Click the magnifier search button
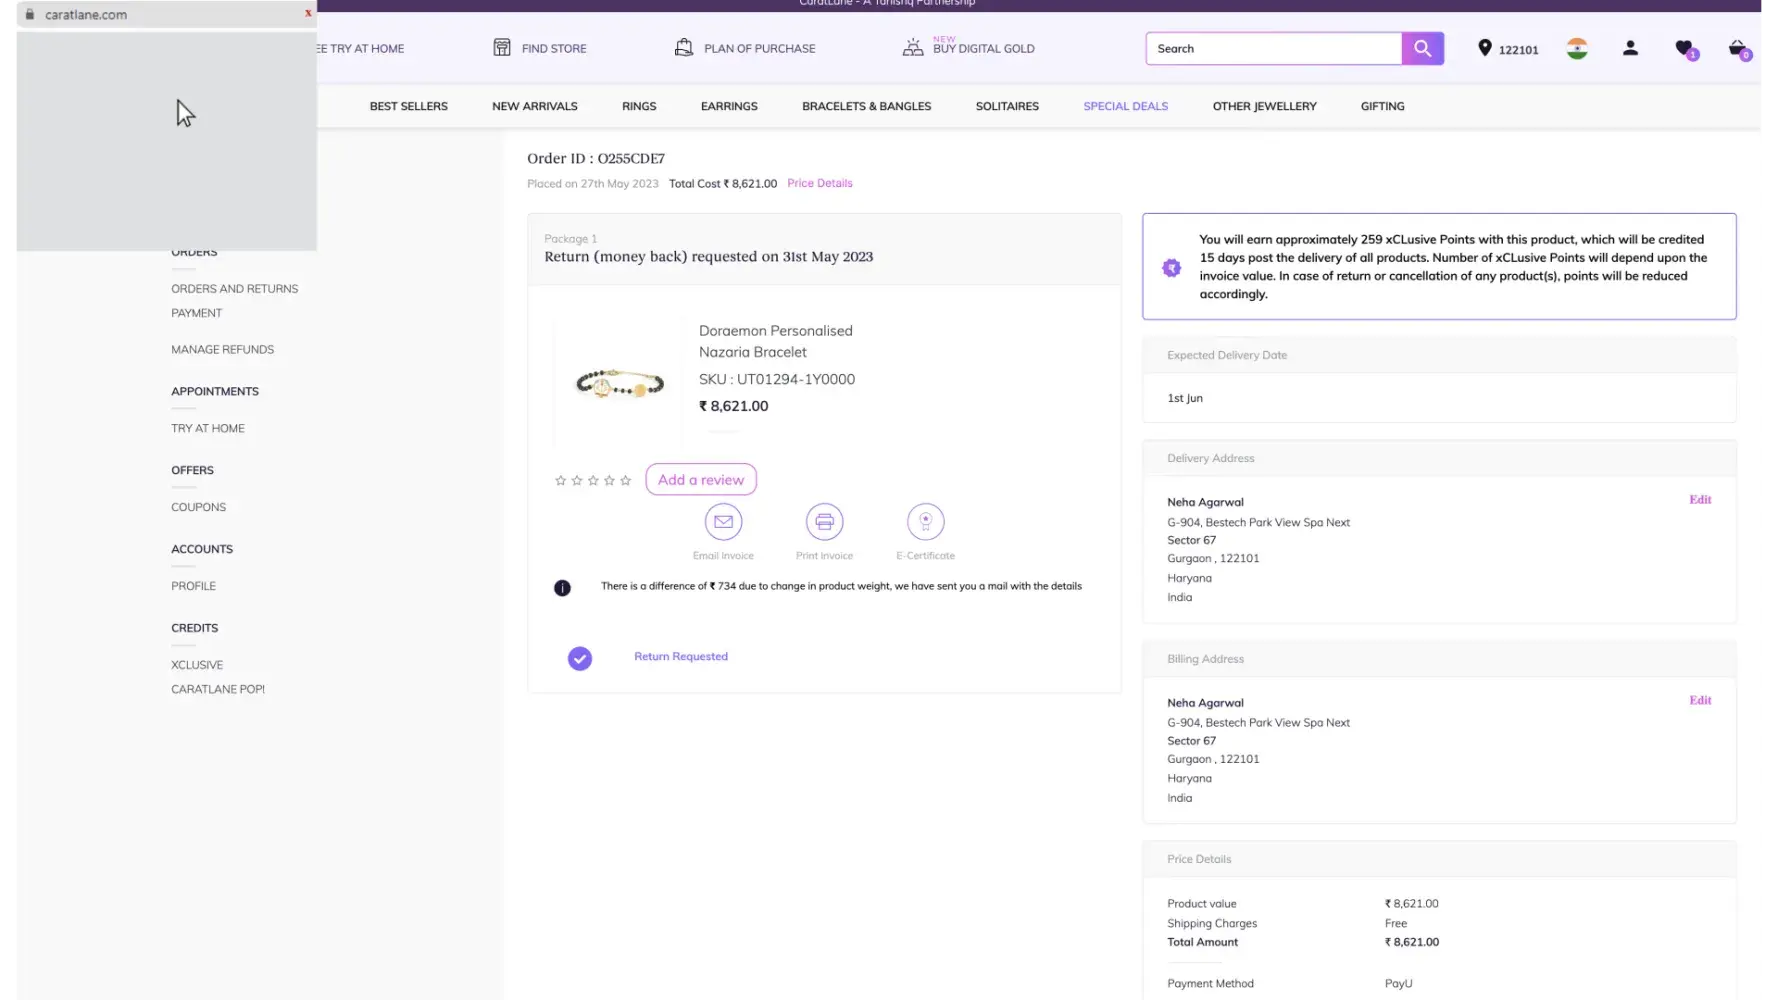 tap(1422, 48)
